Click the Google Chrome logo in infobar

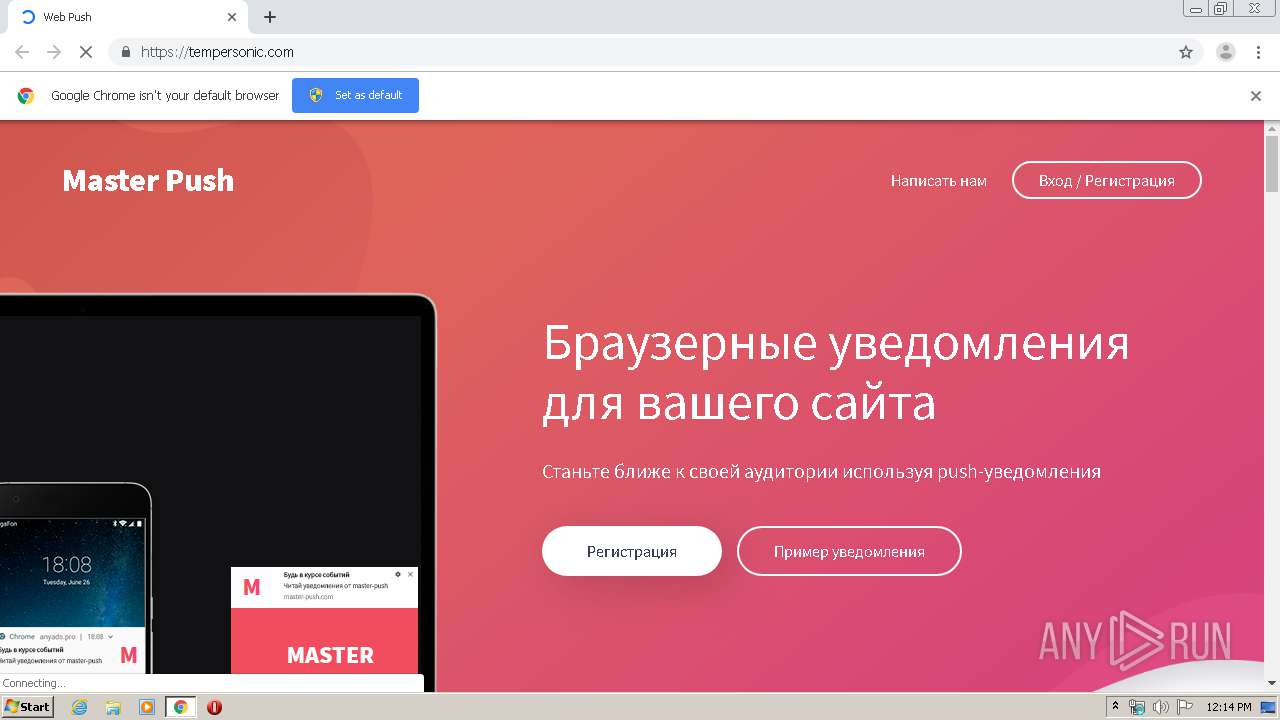pos(26,96)
